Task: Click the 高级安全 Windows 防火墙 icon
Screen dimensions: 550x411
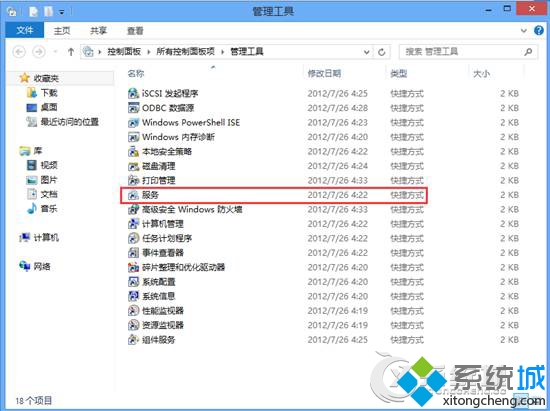Action: (x=133, y=209)
